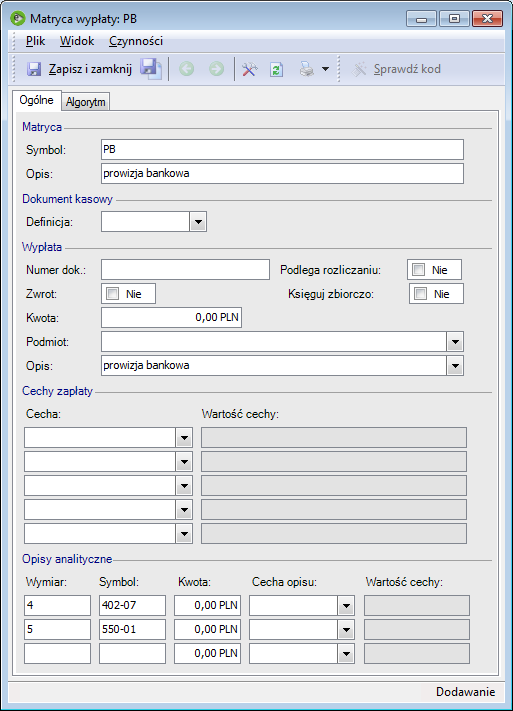This screenshot has width=513, height=711.
Task: Open the first Cecha dropdown
Action: click(184, 438)
